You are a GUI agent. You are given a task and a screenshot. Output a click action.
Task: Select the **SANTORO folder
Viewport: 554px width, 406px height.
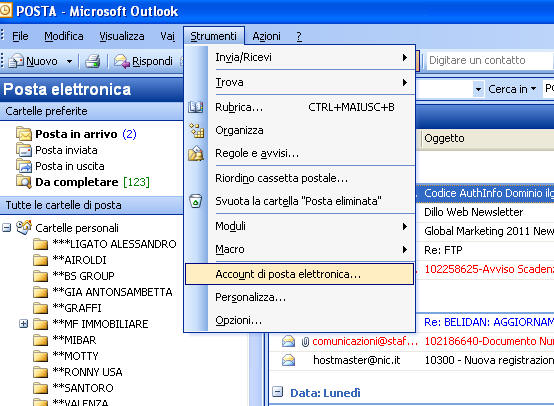click(83, 388)
